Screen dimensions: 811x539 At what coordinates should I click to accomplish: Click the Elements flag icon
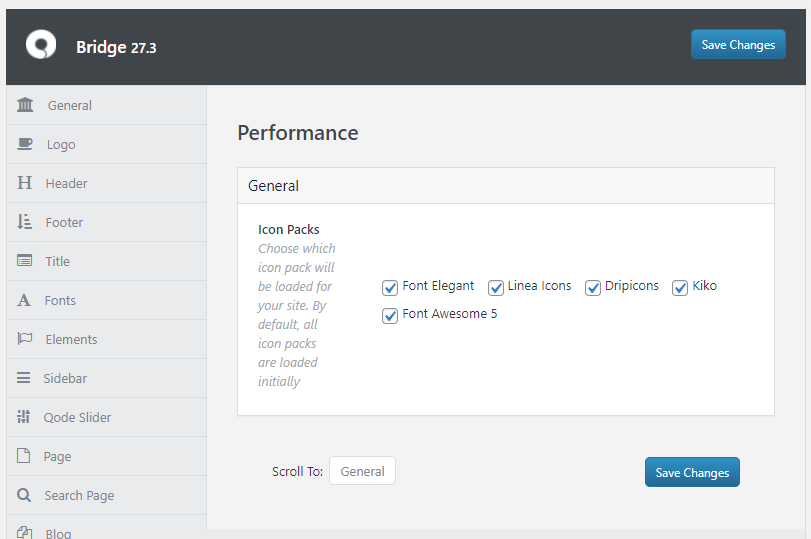[x=24, y=339]
